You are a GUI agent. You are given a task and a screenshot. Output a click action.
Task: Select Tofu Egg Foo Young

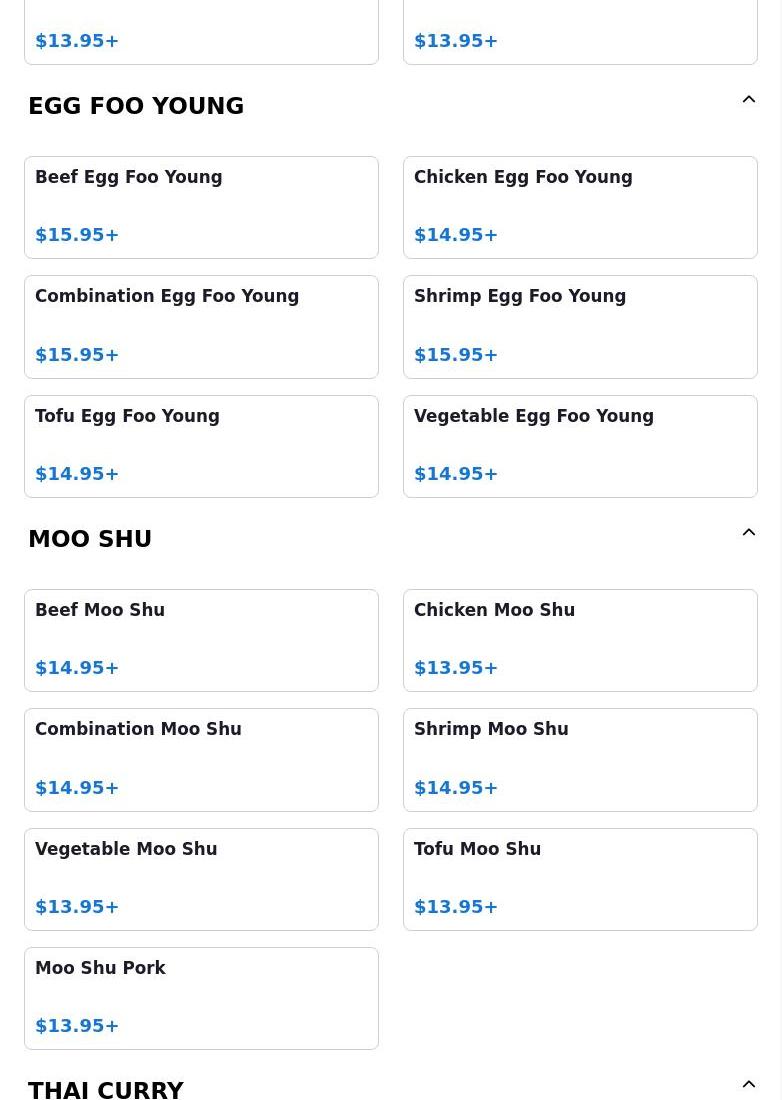pyautogui.click(x=201, y=446)
